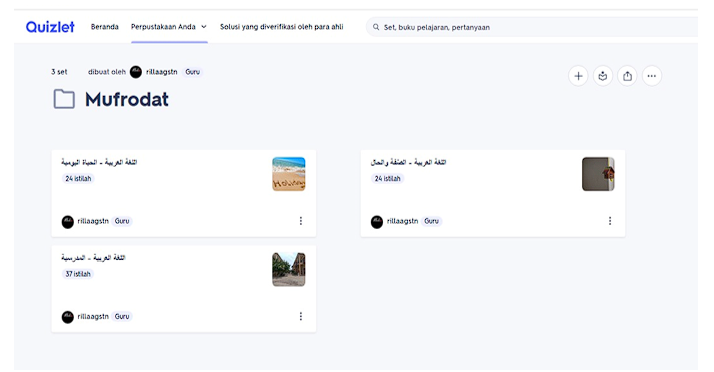This screenshot has height=372, width=714.
Task: Click the Mufrodat folder icon
Action: [x=64, y=99]
